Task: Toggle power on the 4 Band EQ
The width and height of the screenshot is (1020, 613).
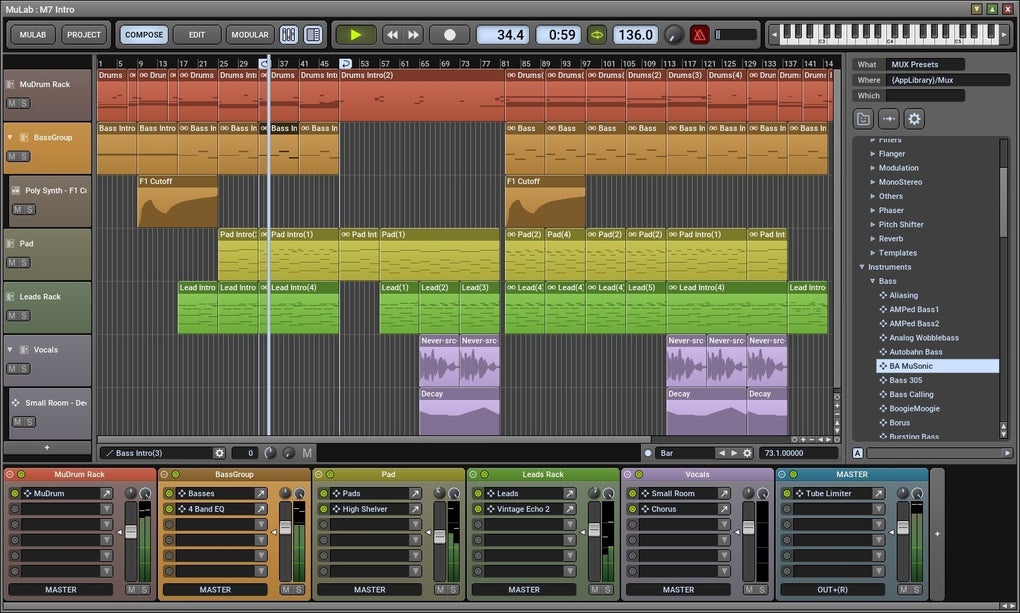Action: click(x=169, y=509)
